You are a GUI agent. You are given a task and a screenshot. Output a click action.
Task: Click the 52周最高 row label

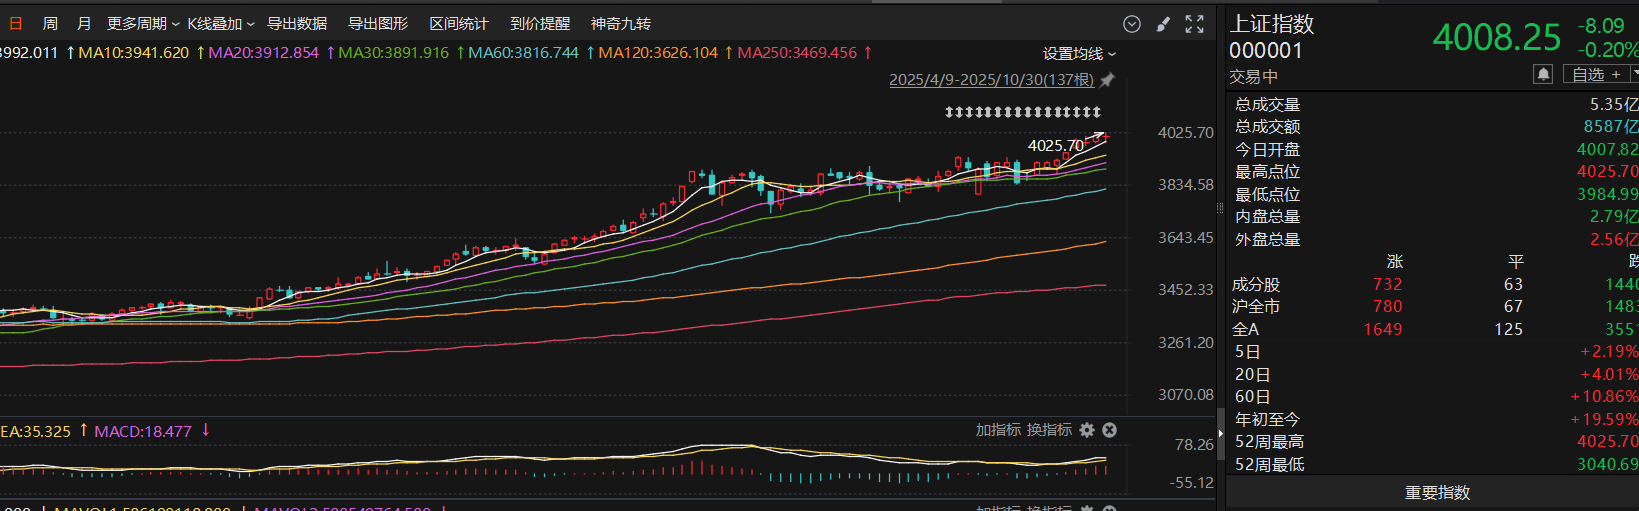1269,442
